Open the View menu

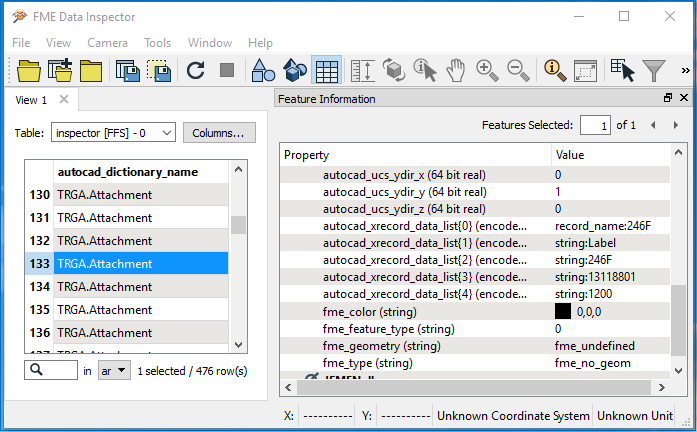(x=58, y=43)
